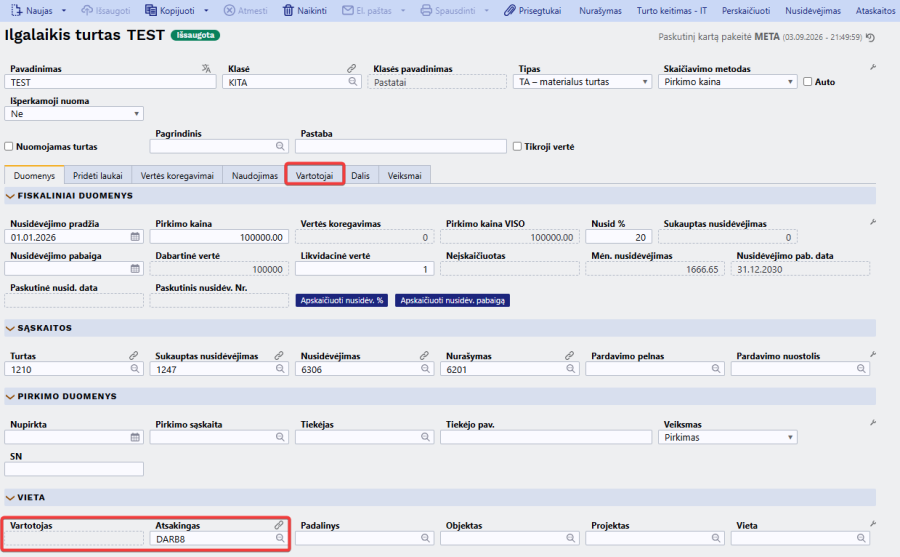Click the Likvidacinė vertė input field
This screenshot has width=900, height=557.
[364, 269]
